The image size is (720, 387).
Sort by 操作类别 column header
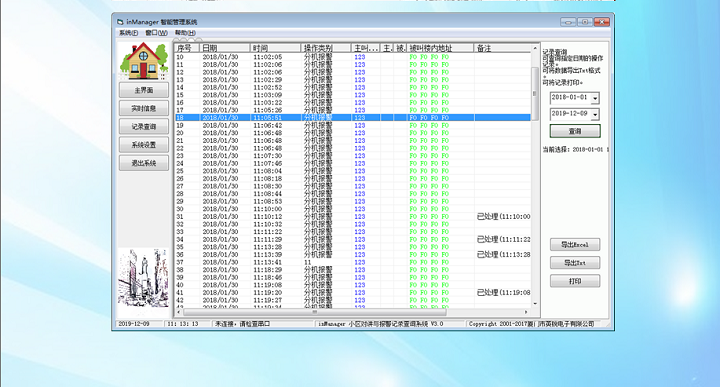point(326,48)
